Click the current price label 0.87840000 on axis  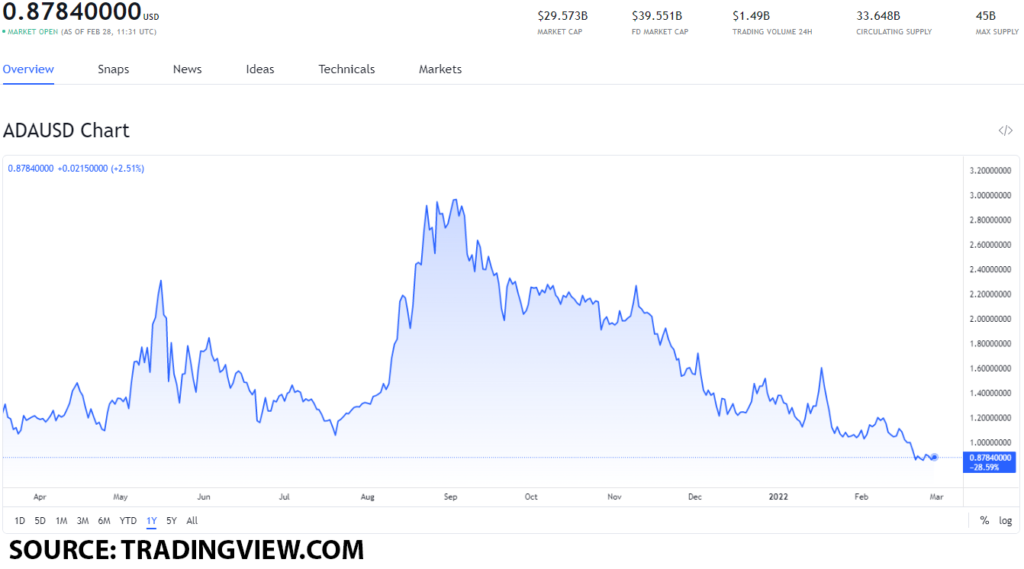[x=989, y=458]
